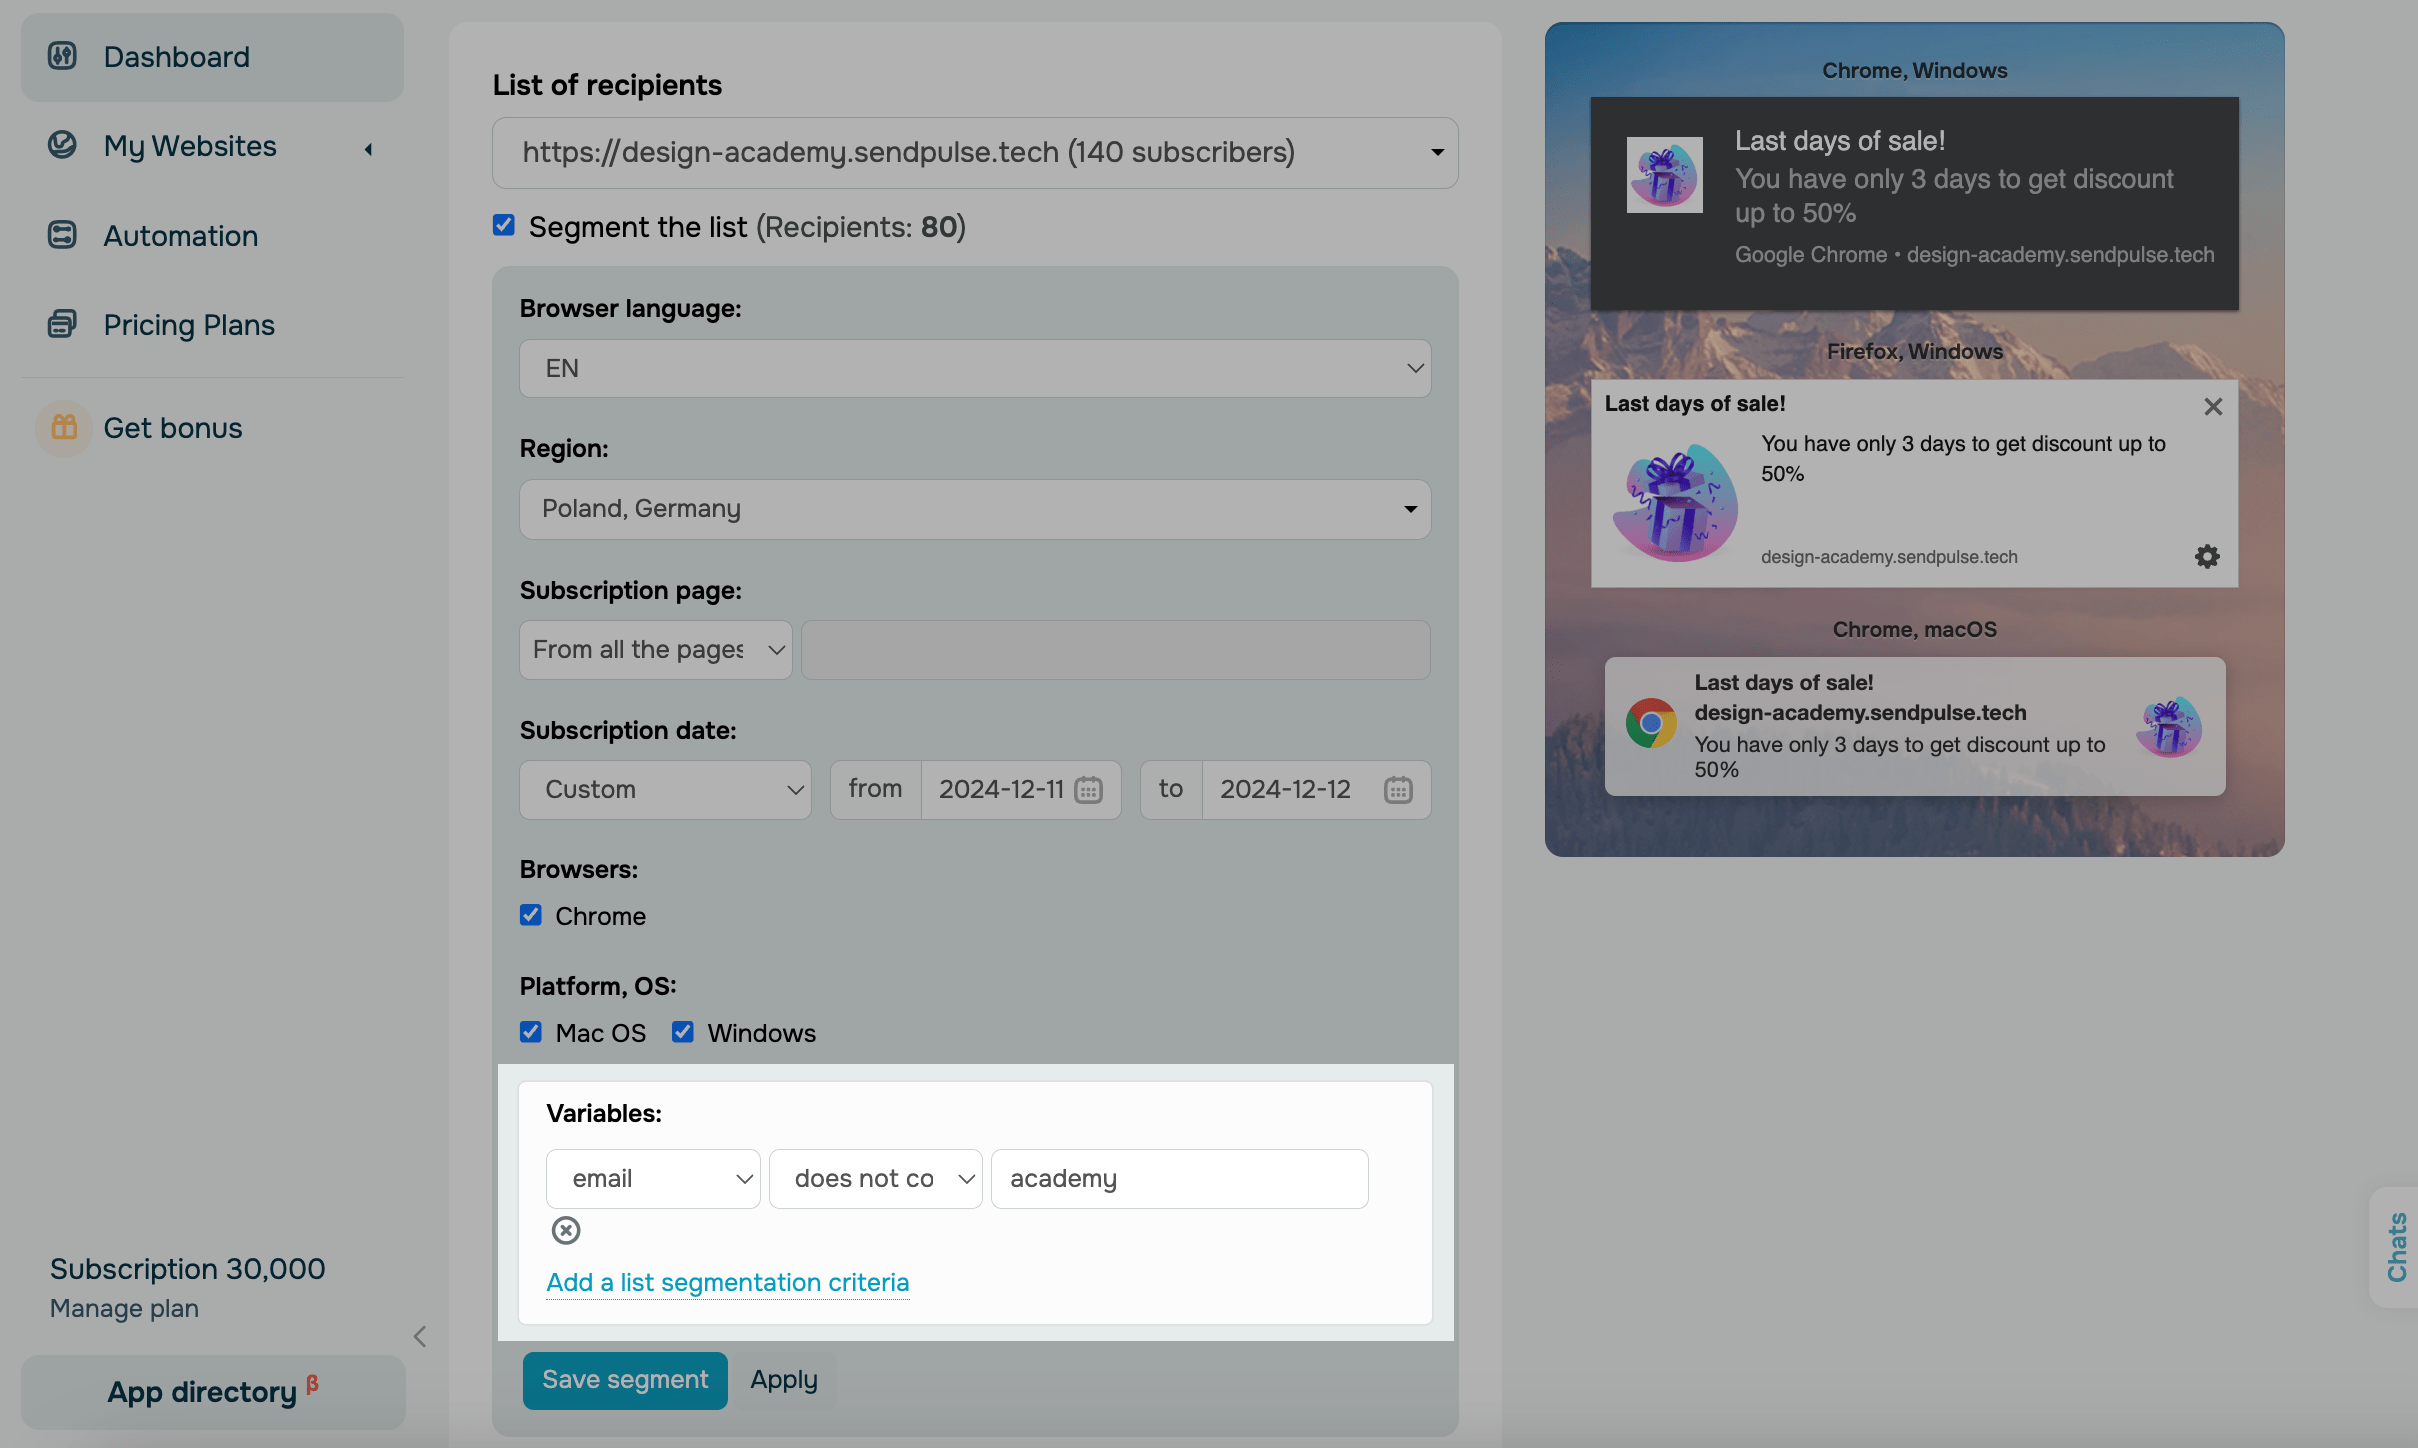
Task: Click the Dashboard sidebar icon
Action: point(62,56)
